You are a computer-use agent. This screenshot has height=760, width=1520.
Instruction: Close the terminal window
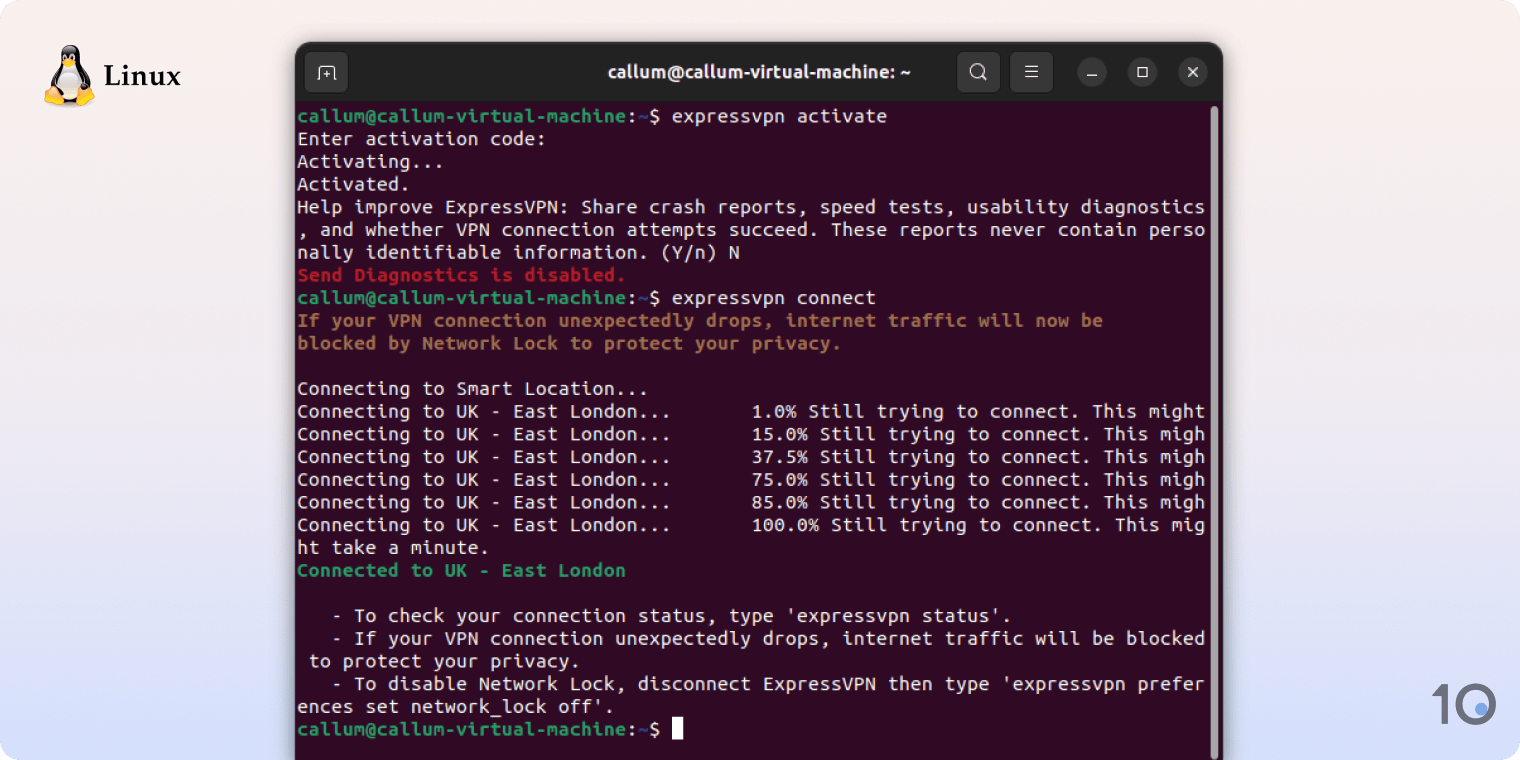pyautogui.click(x=1192, y=72)
